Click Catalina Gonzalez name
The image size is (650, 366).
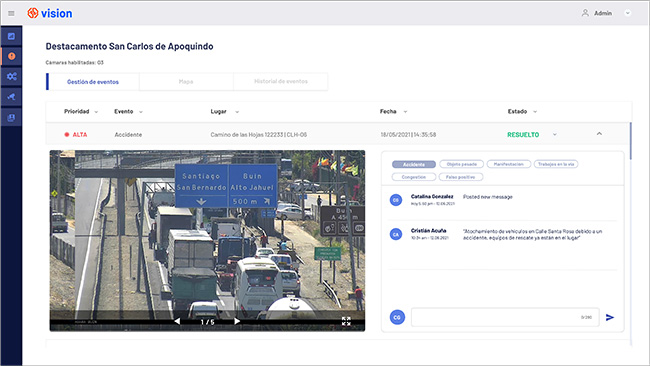pyautogui.click(x=432, y=196)
